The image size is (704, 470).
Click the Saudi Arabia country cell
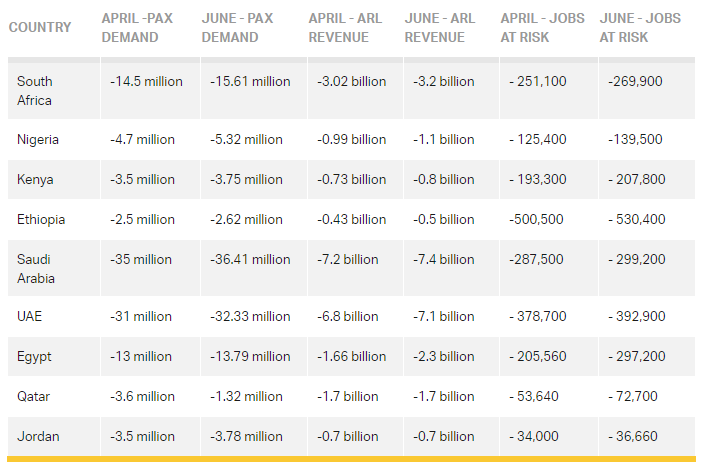tap(36, 268)
